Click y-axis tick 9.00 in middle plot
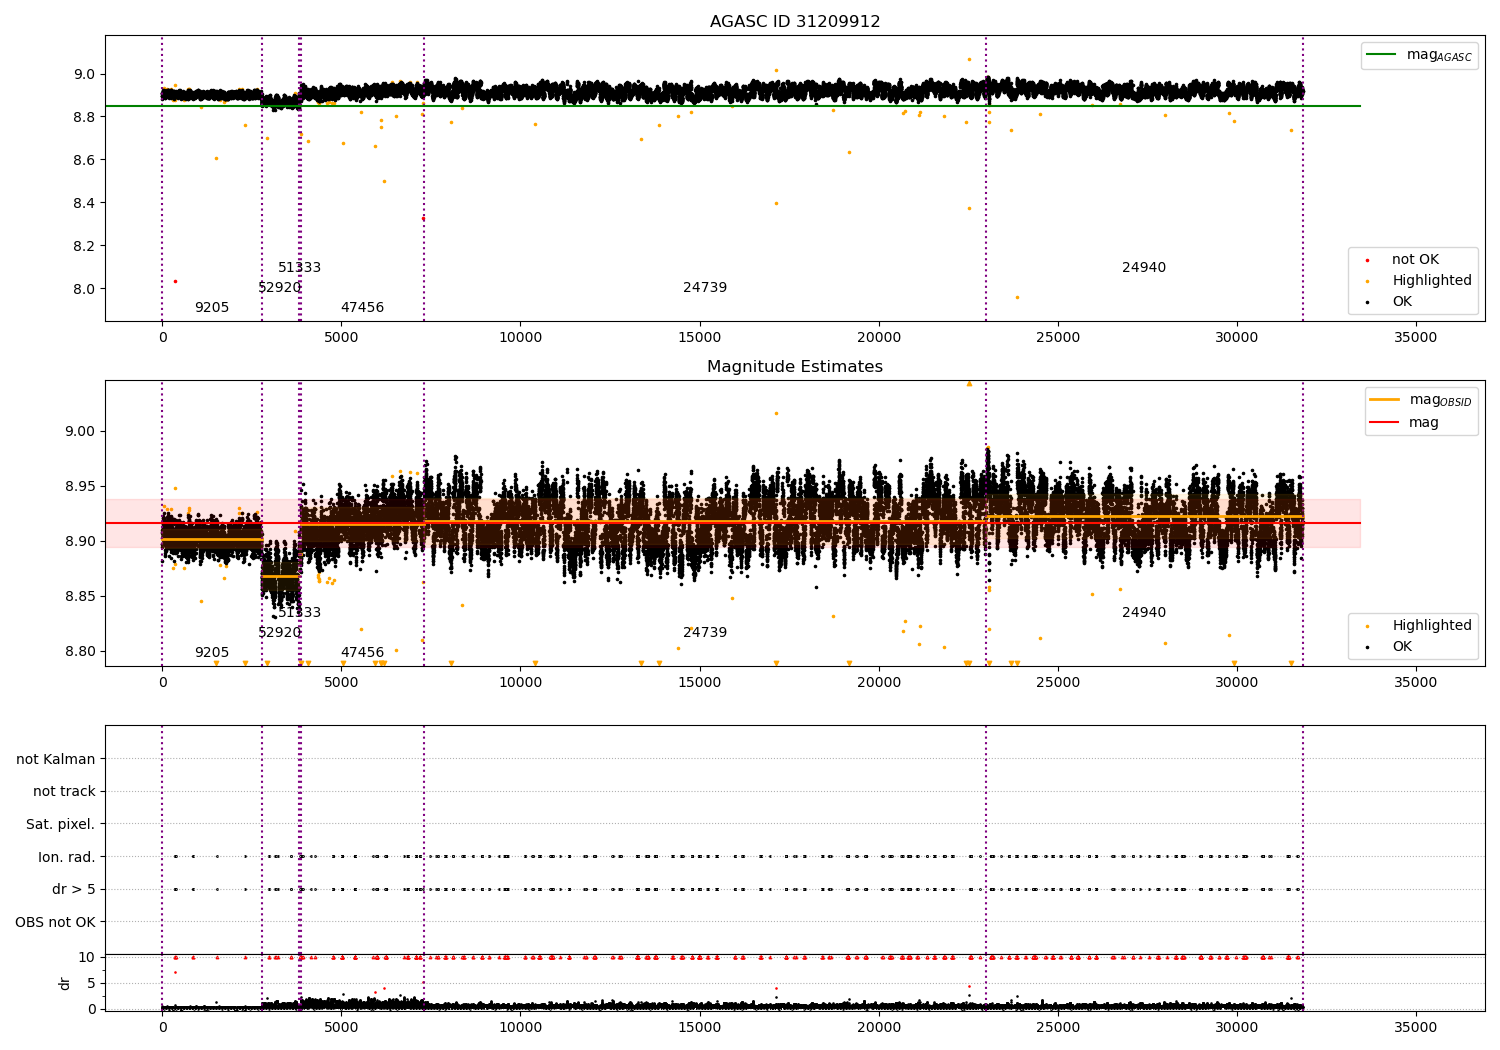The width and height of the screenshot is (1500, 1050). pyautogui.click(x=81, y=431)
